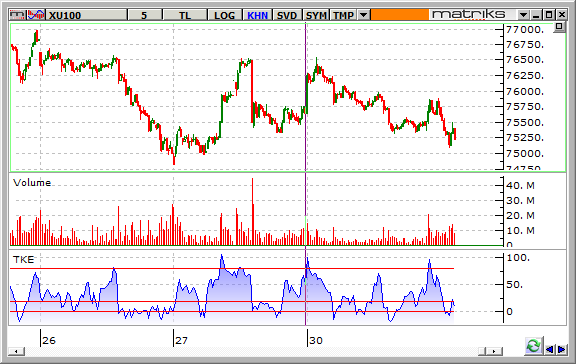Click the Volume indicator label
576x364 pixels.
(32, 183)
